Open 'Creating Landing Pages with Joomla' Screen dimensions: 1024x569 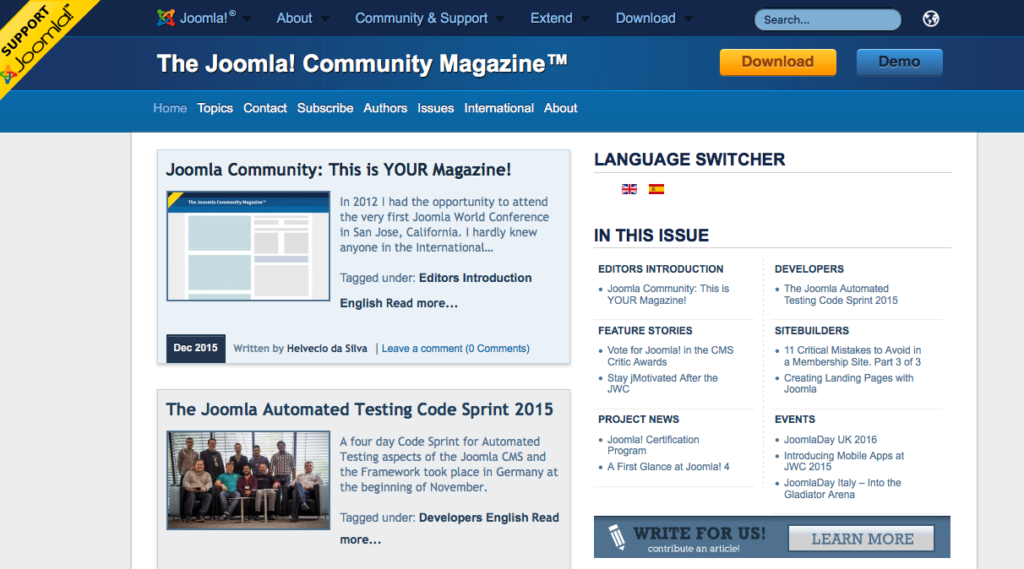(x=848, y=383)
